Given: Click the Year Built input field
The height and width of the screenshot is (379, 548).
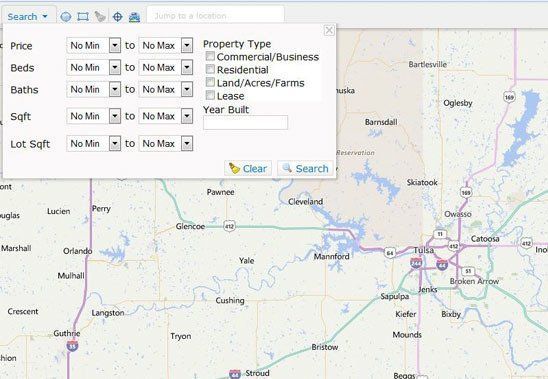Looking at the screenshot, I should 245,122.
